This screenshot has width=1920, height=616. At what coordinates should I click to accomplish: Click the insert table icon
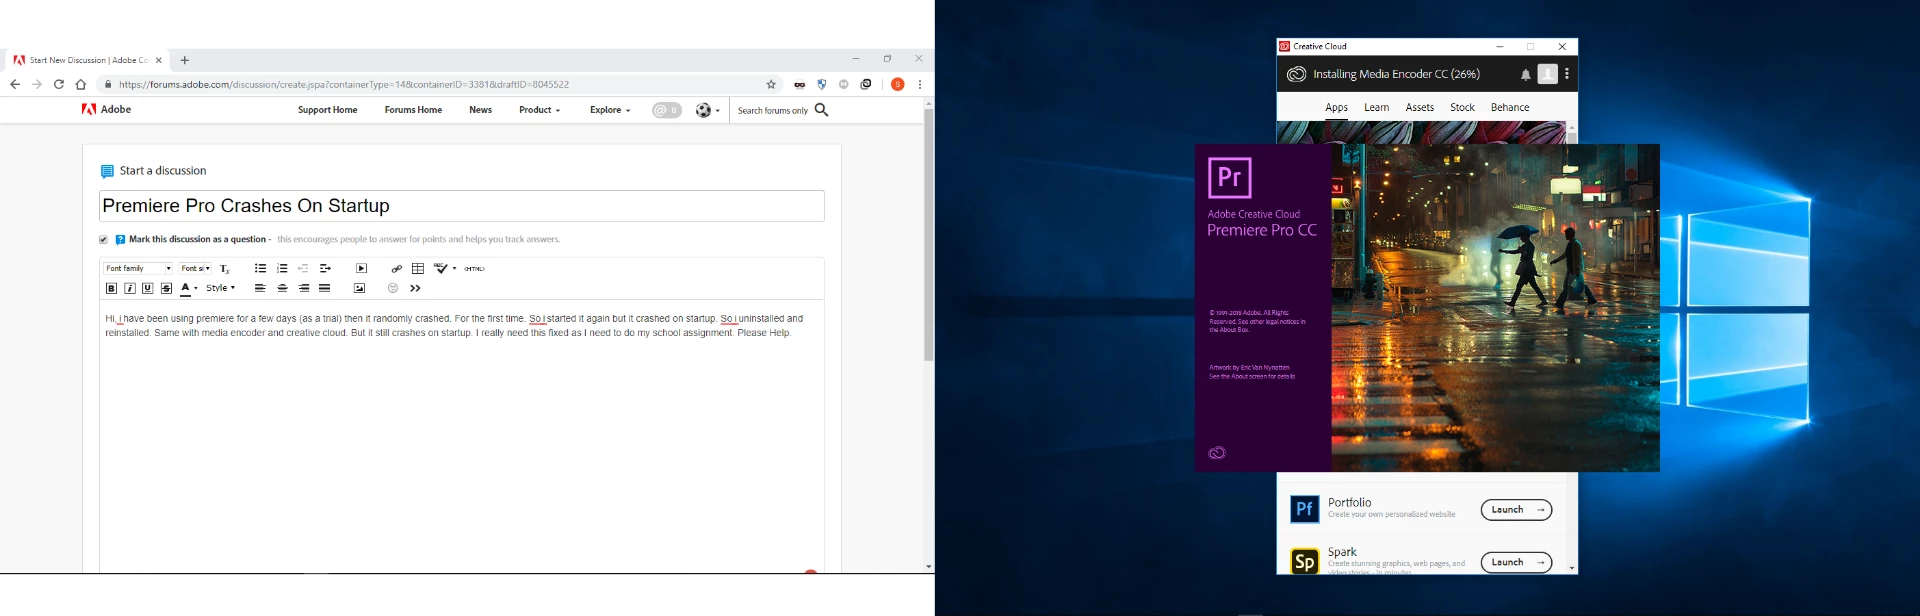click(x=418, y=268)
